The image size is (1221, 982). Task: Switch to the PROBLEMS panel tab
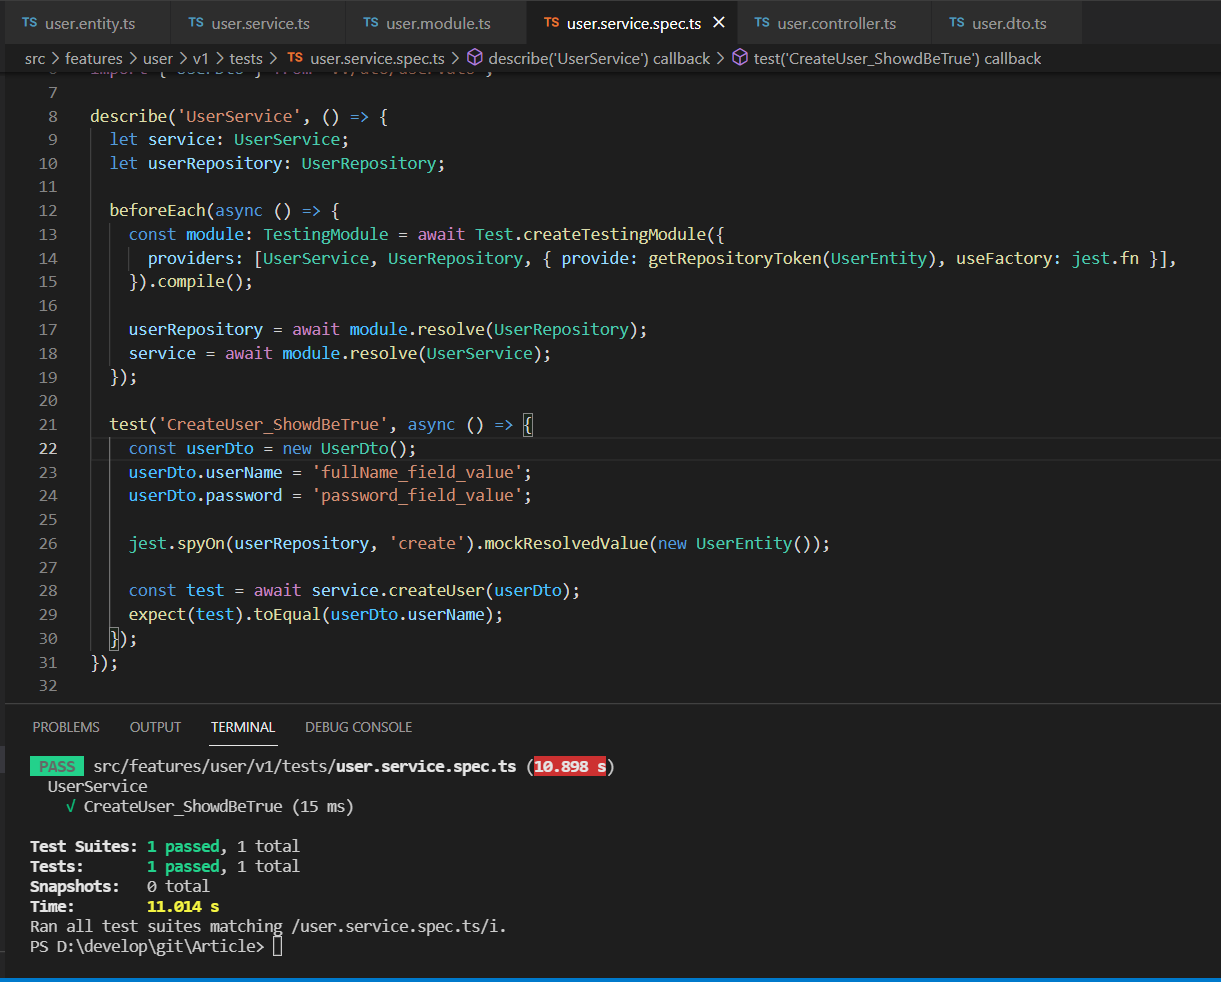click(65, 727)
